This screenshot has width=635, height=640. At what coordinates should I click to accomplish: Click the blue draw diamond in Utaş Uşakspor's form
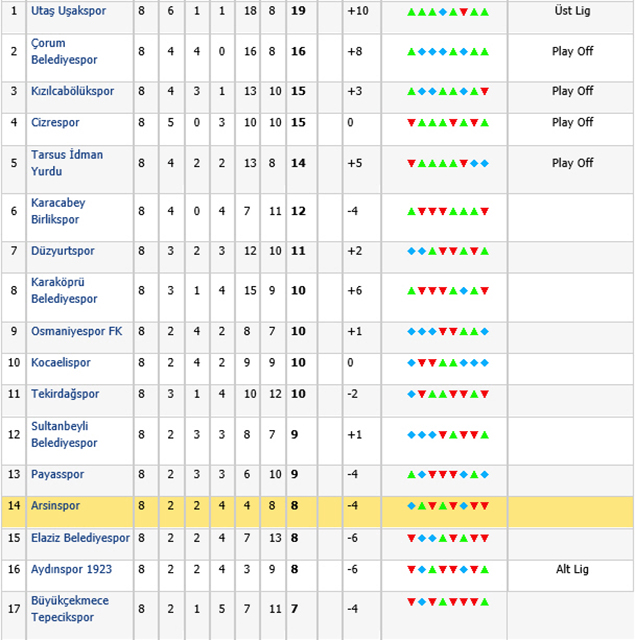click(443, 12)
